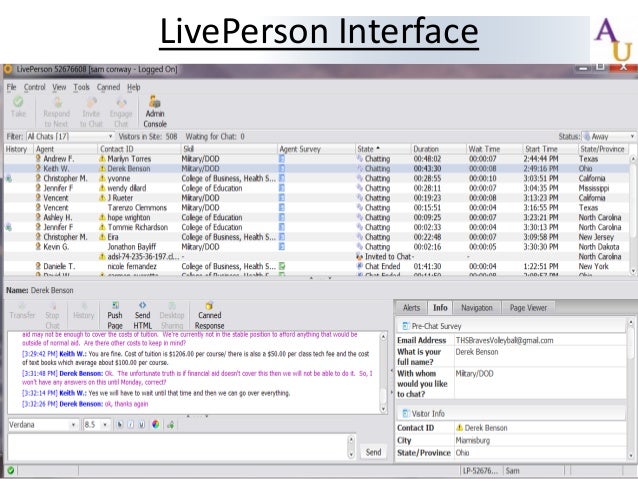Switch to the Navigation tab

[x=476, y=308]
